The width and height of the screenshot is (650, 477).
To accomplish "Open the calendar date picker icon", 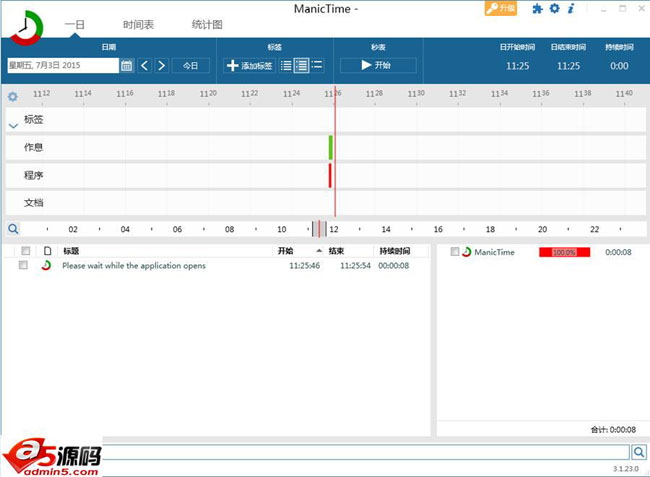I will click(127, 65).
